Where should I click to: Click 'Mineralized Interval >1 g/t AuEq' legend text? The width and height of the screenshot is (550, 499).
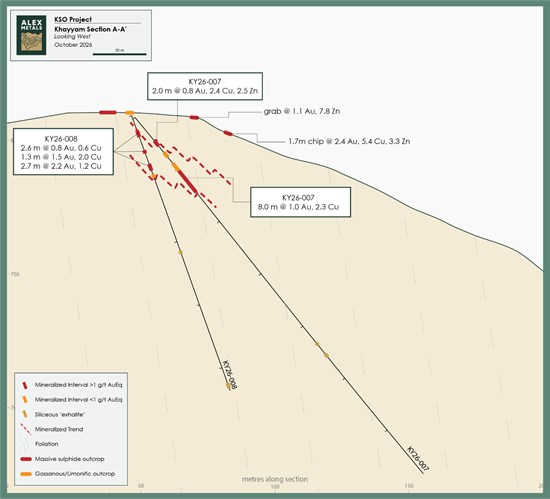pos(79,385)
